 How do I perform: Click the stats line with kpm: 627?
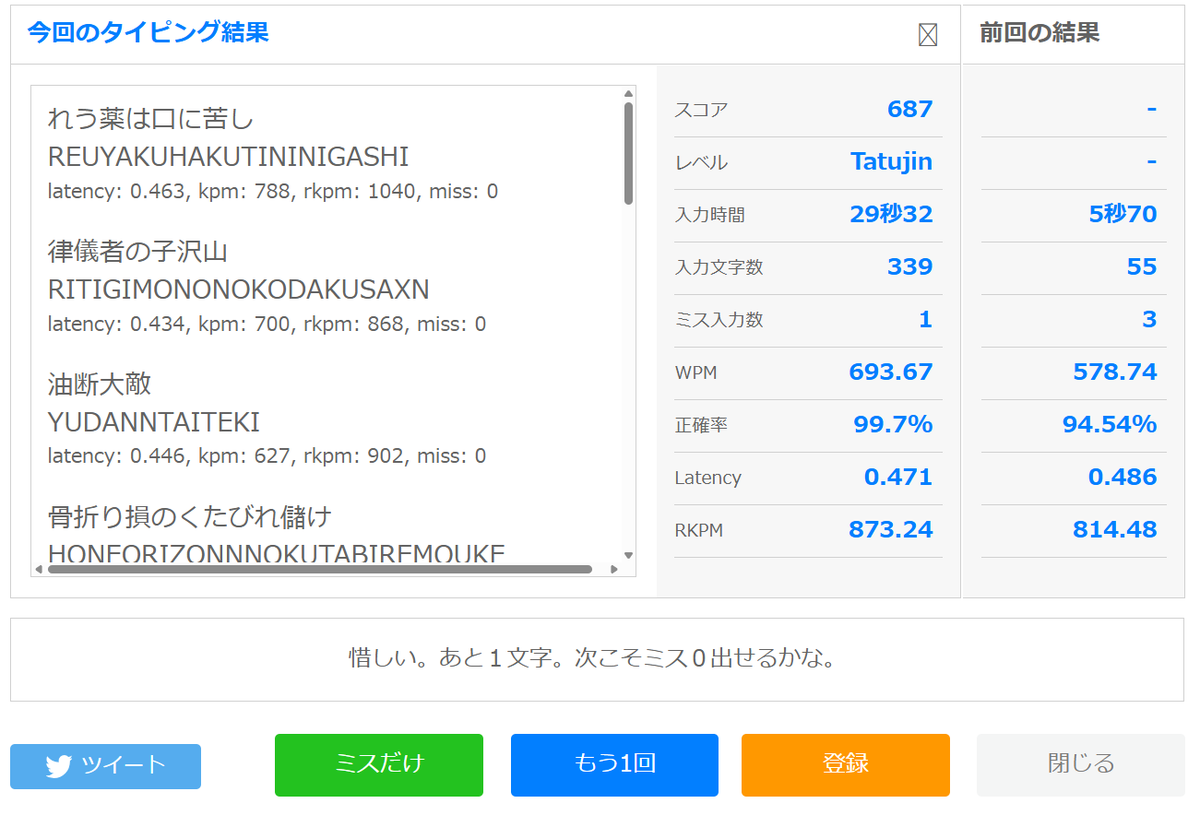267,456
